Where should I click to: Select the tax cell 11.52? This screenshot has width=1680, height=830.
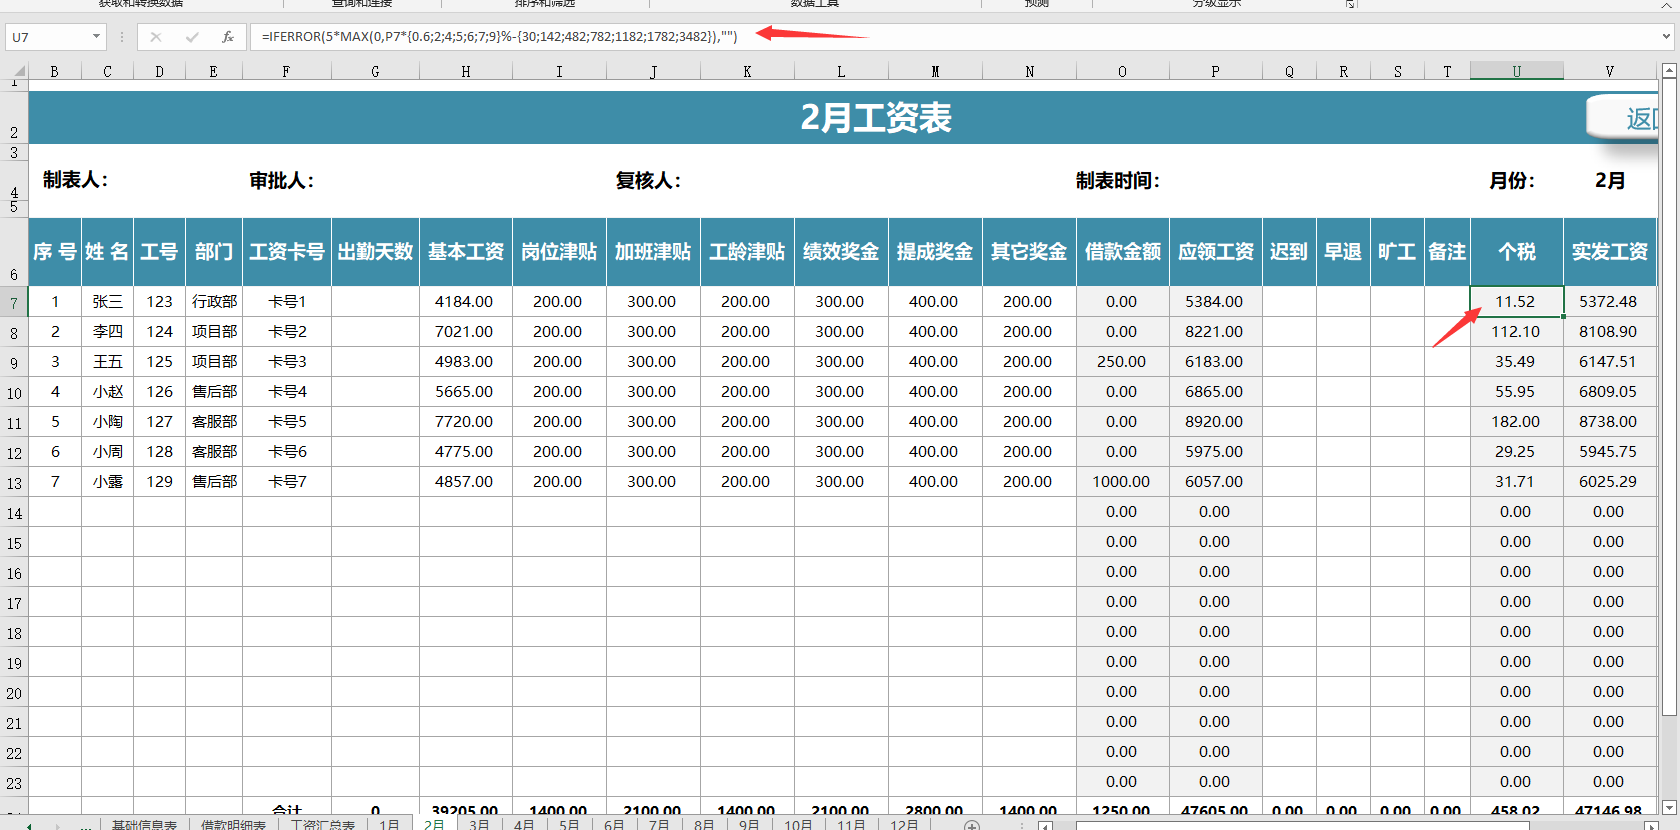tap(1516, 302)
